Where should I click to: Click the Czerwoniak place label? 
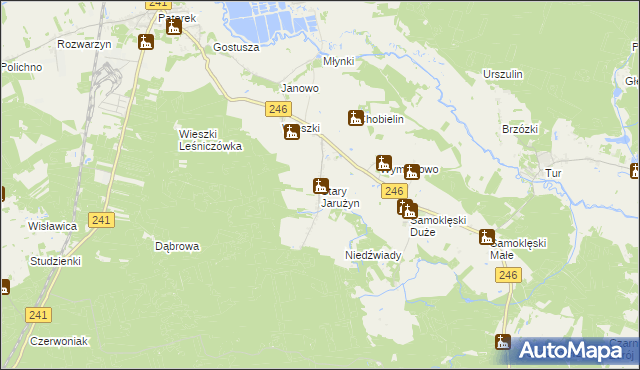(59, 341)
